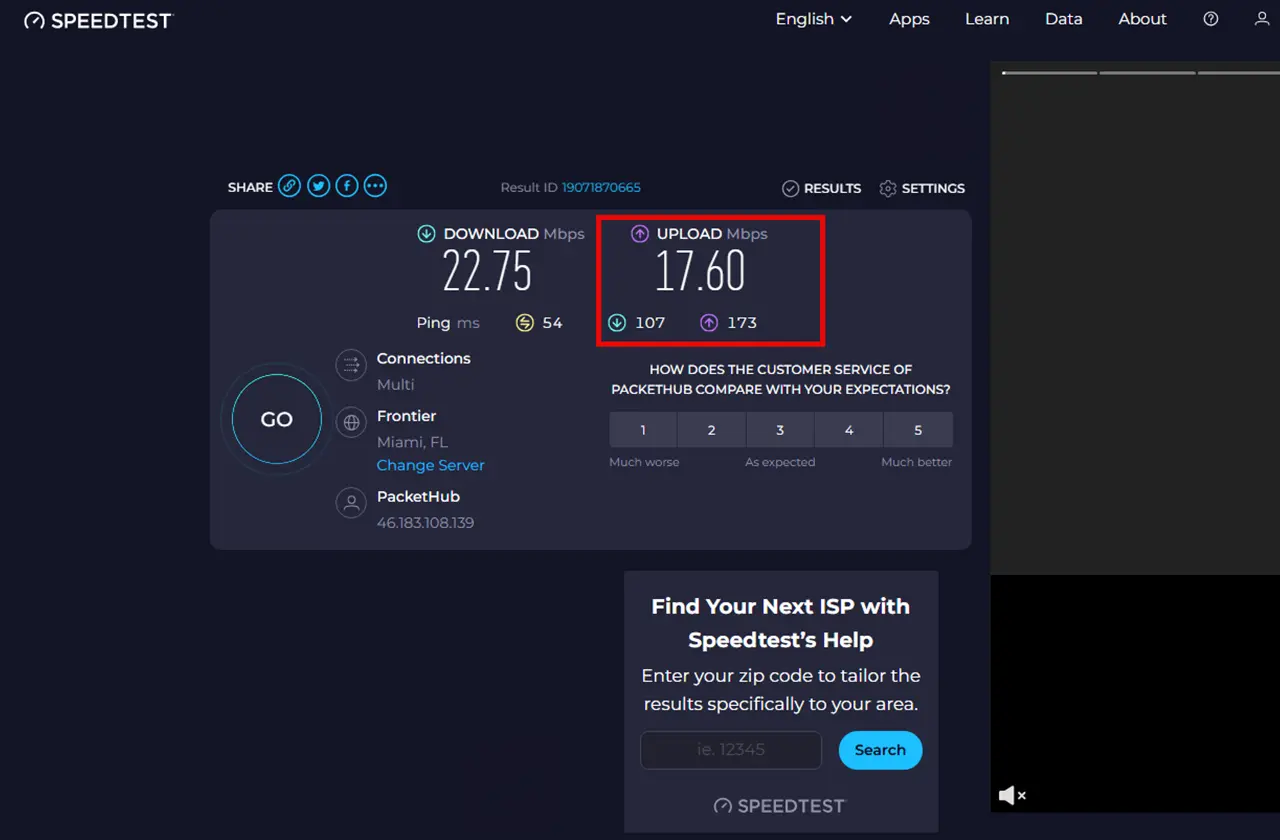
Task: Click the person icon beside PacketHub
Action: pos(351,503)
